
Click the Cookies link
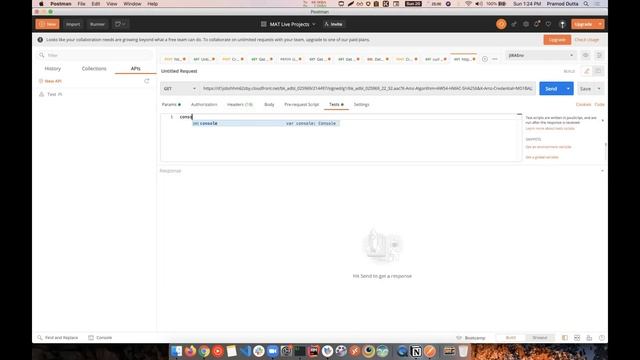click(583, 104)
